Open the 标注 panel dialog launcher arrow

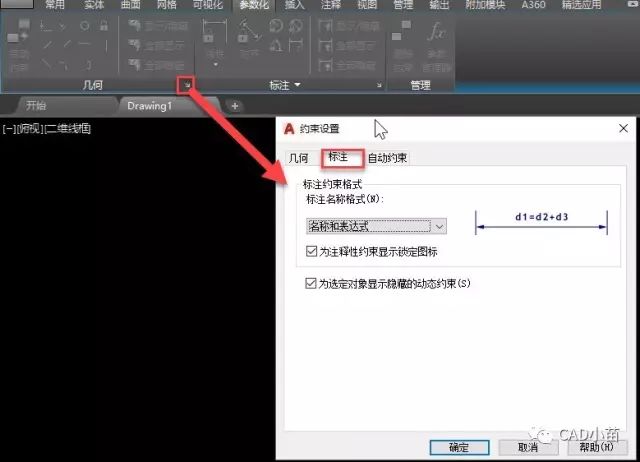[378, 86]
